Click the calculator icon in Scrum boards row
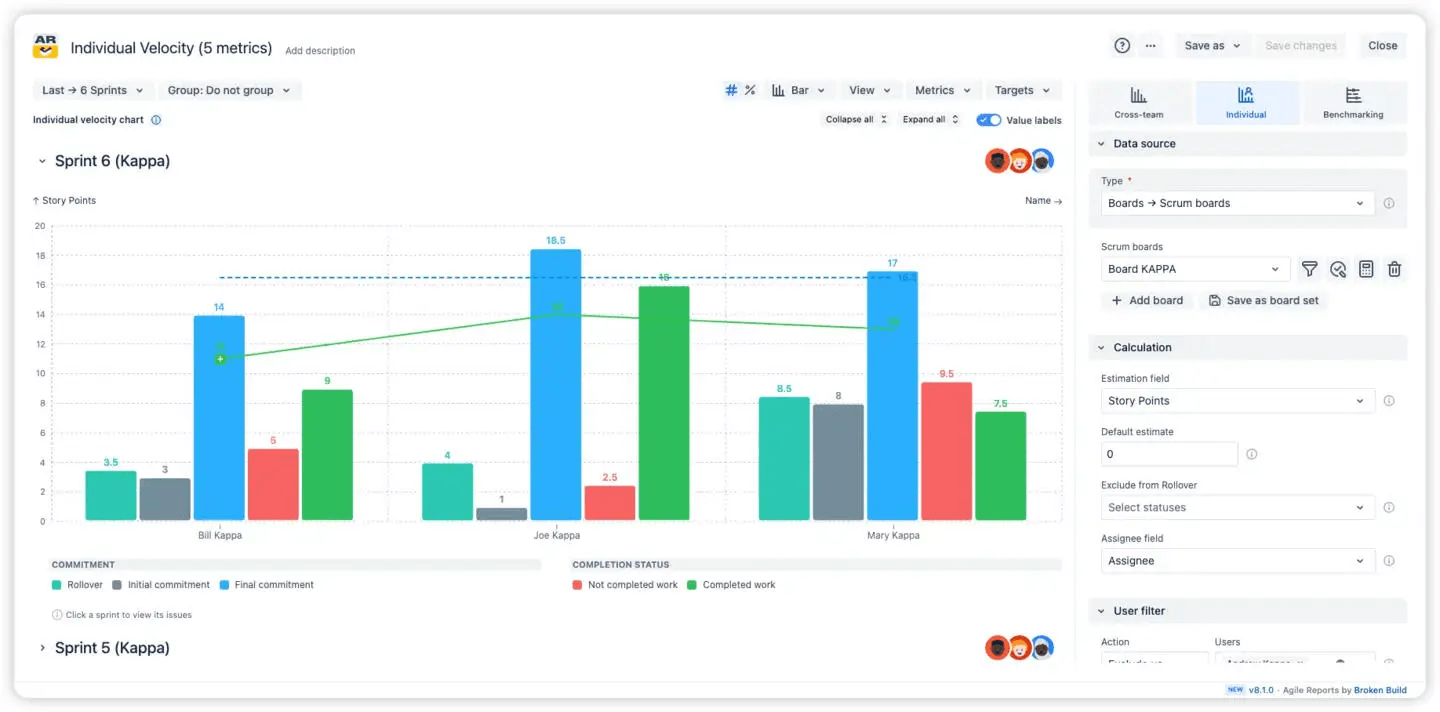 [1366, 269]
